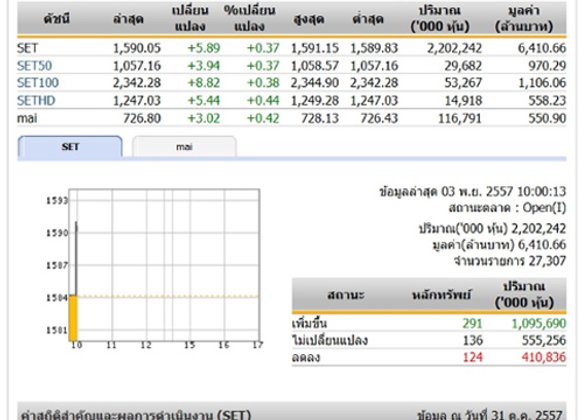
Task: Select advancing securities count 291
Action: pyautogui.click(x=472, y=323)
